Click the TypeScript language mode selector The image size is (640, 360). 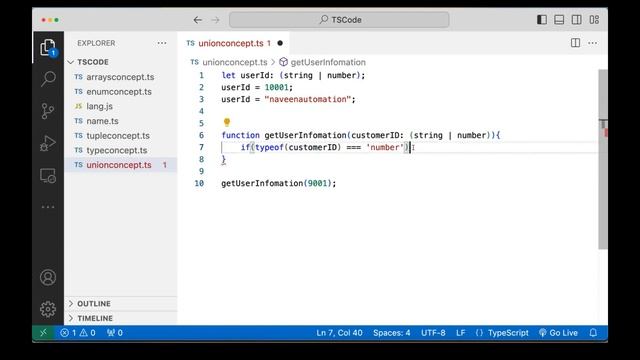click(x=508, y=333)
